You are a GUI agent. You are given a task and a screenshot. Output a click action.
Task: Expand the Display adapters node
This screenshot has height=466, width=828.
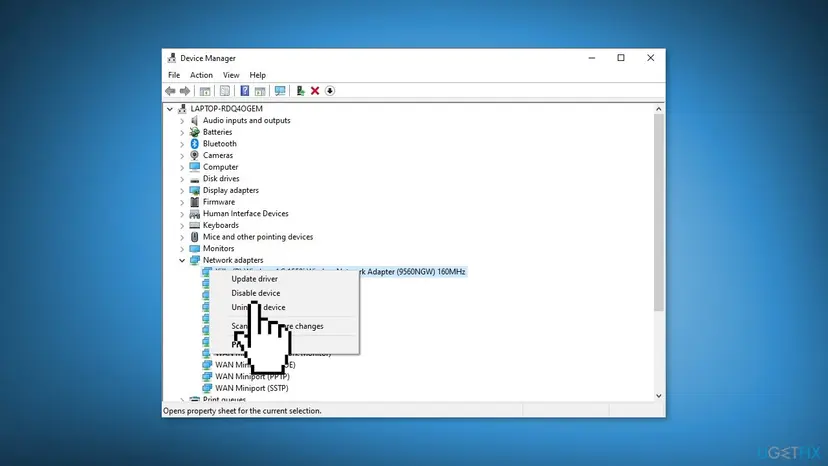[182, 190]
